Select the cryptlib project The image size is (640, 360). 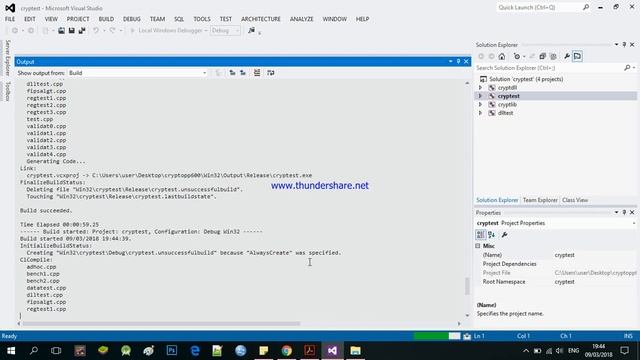coord(507,104)
